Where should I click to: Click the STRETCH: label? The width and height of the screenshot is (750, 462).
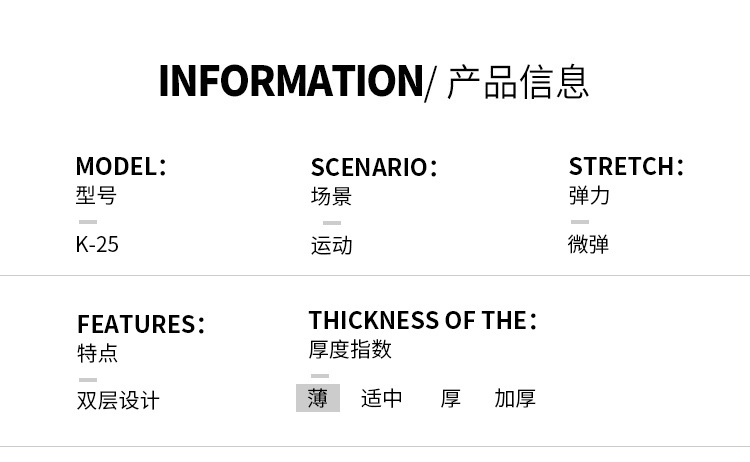tap(626, 166)
